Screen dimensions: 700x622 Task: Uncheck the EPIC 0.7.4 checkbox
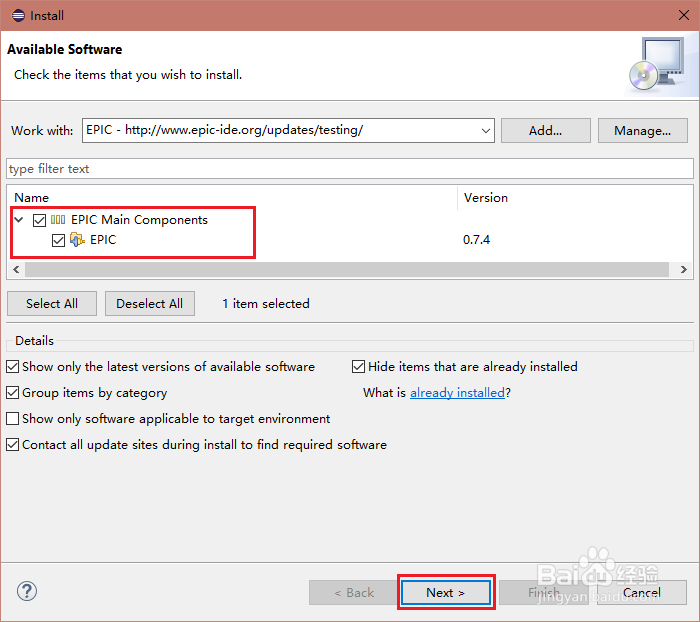click(58, 240)
